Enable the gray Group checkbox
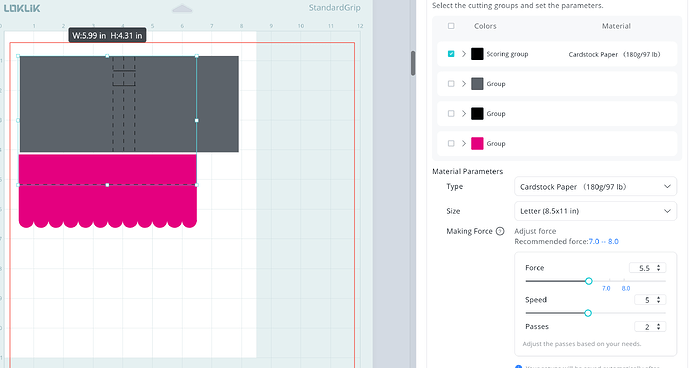The height and width of the screenshot is (368, 690). point(451,84)
